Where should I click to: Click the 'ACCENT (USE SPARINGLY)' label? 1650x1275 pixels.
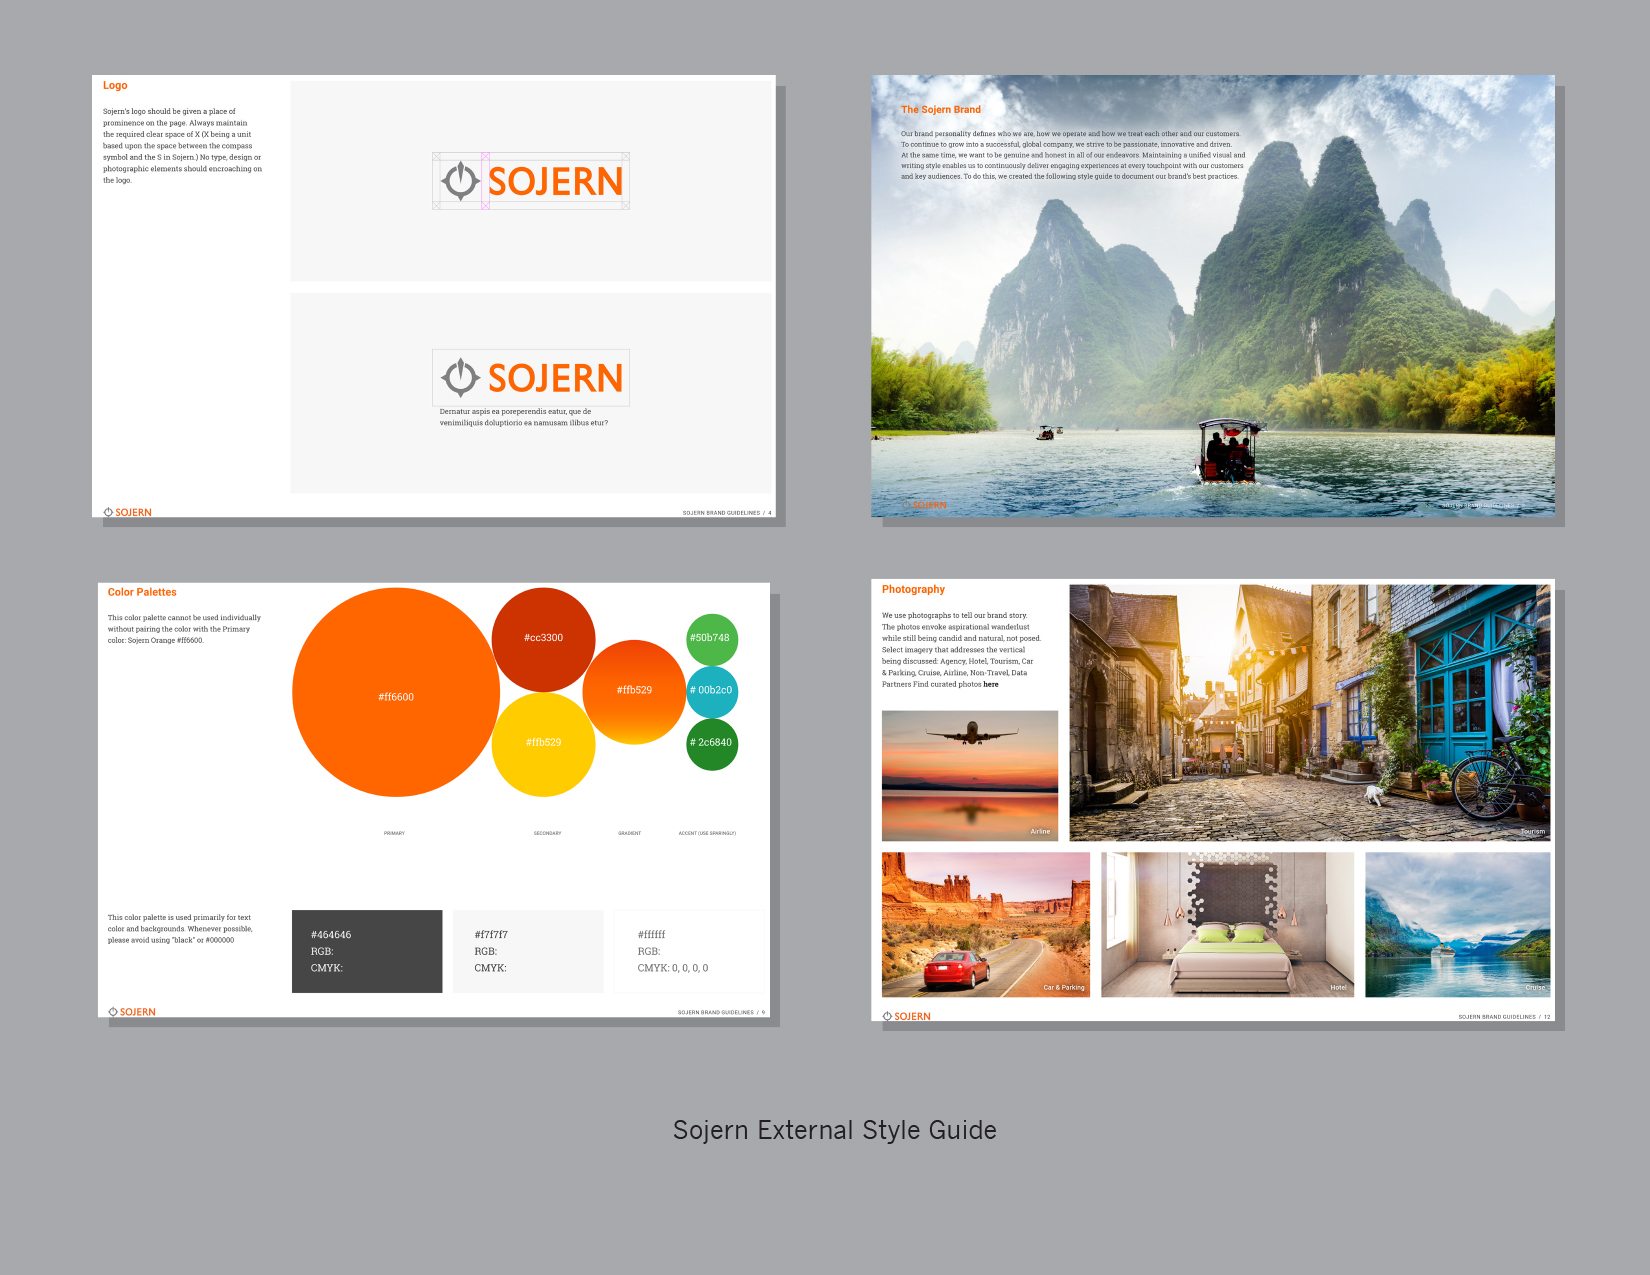(x=707, y=833)
